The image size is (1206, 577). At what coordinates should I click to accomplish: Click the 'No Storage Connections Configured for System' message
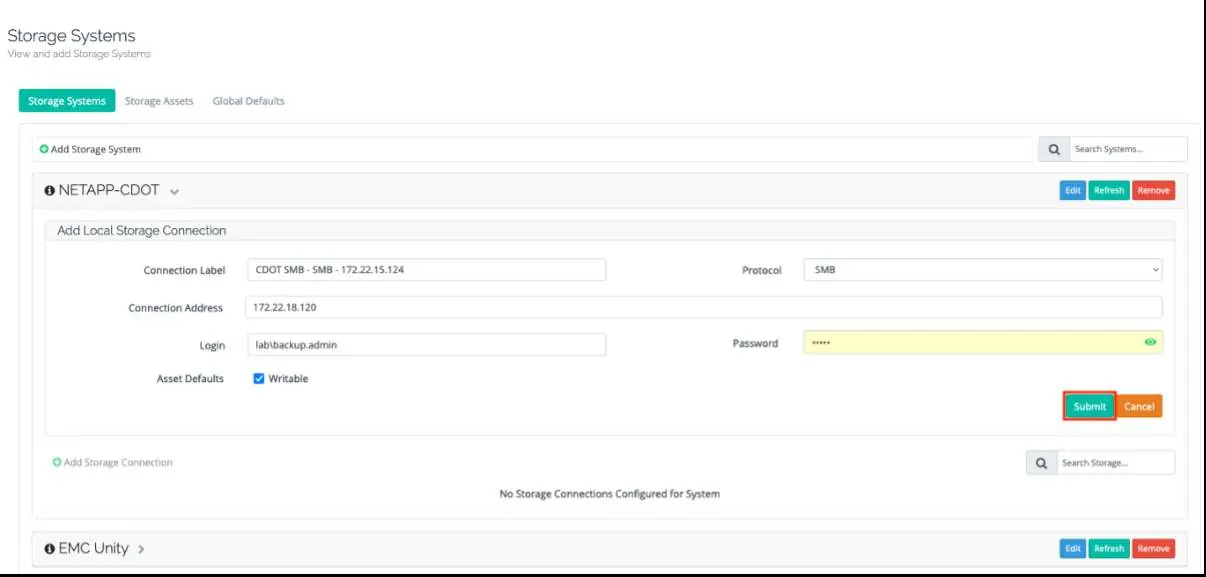609,493
